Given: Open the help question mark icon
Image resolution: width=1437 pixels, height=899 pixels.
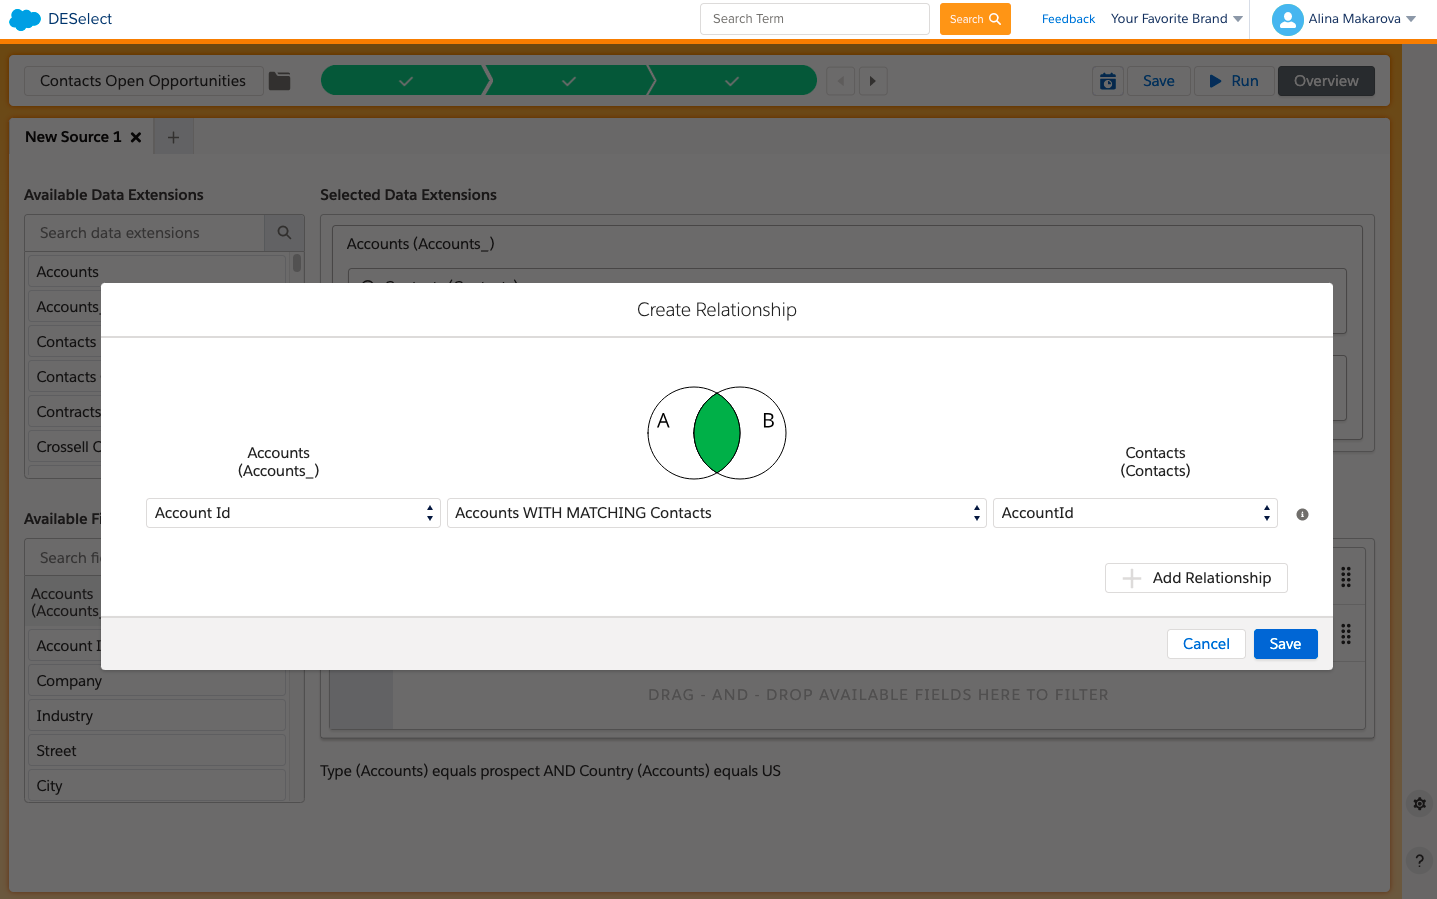Looking at the screenshot, I should pyautogui.click(x=1419, y=860).
